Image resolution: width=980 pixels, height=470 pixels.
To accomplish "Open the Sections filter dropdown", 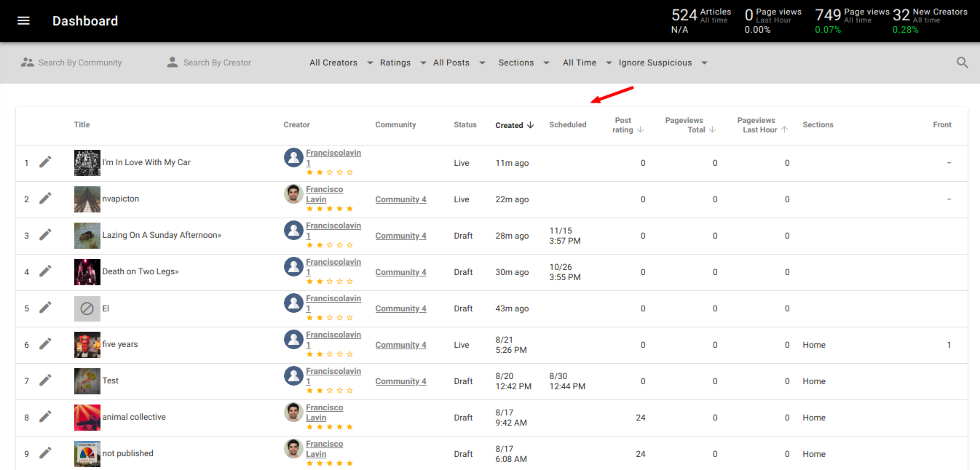I will point(522,63).
